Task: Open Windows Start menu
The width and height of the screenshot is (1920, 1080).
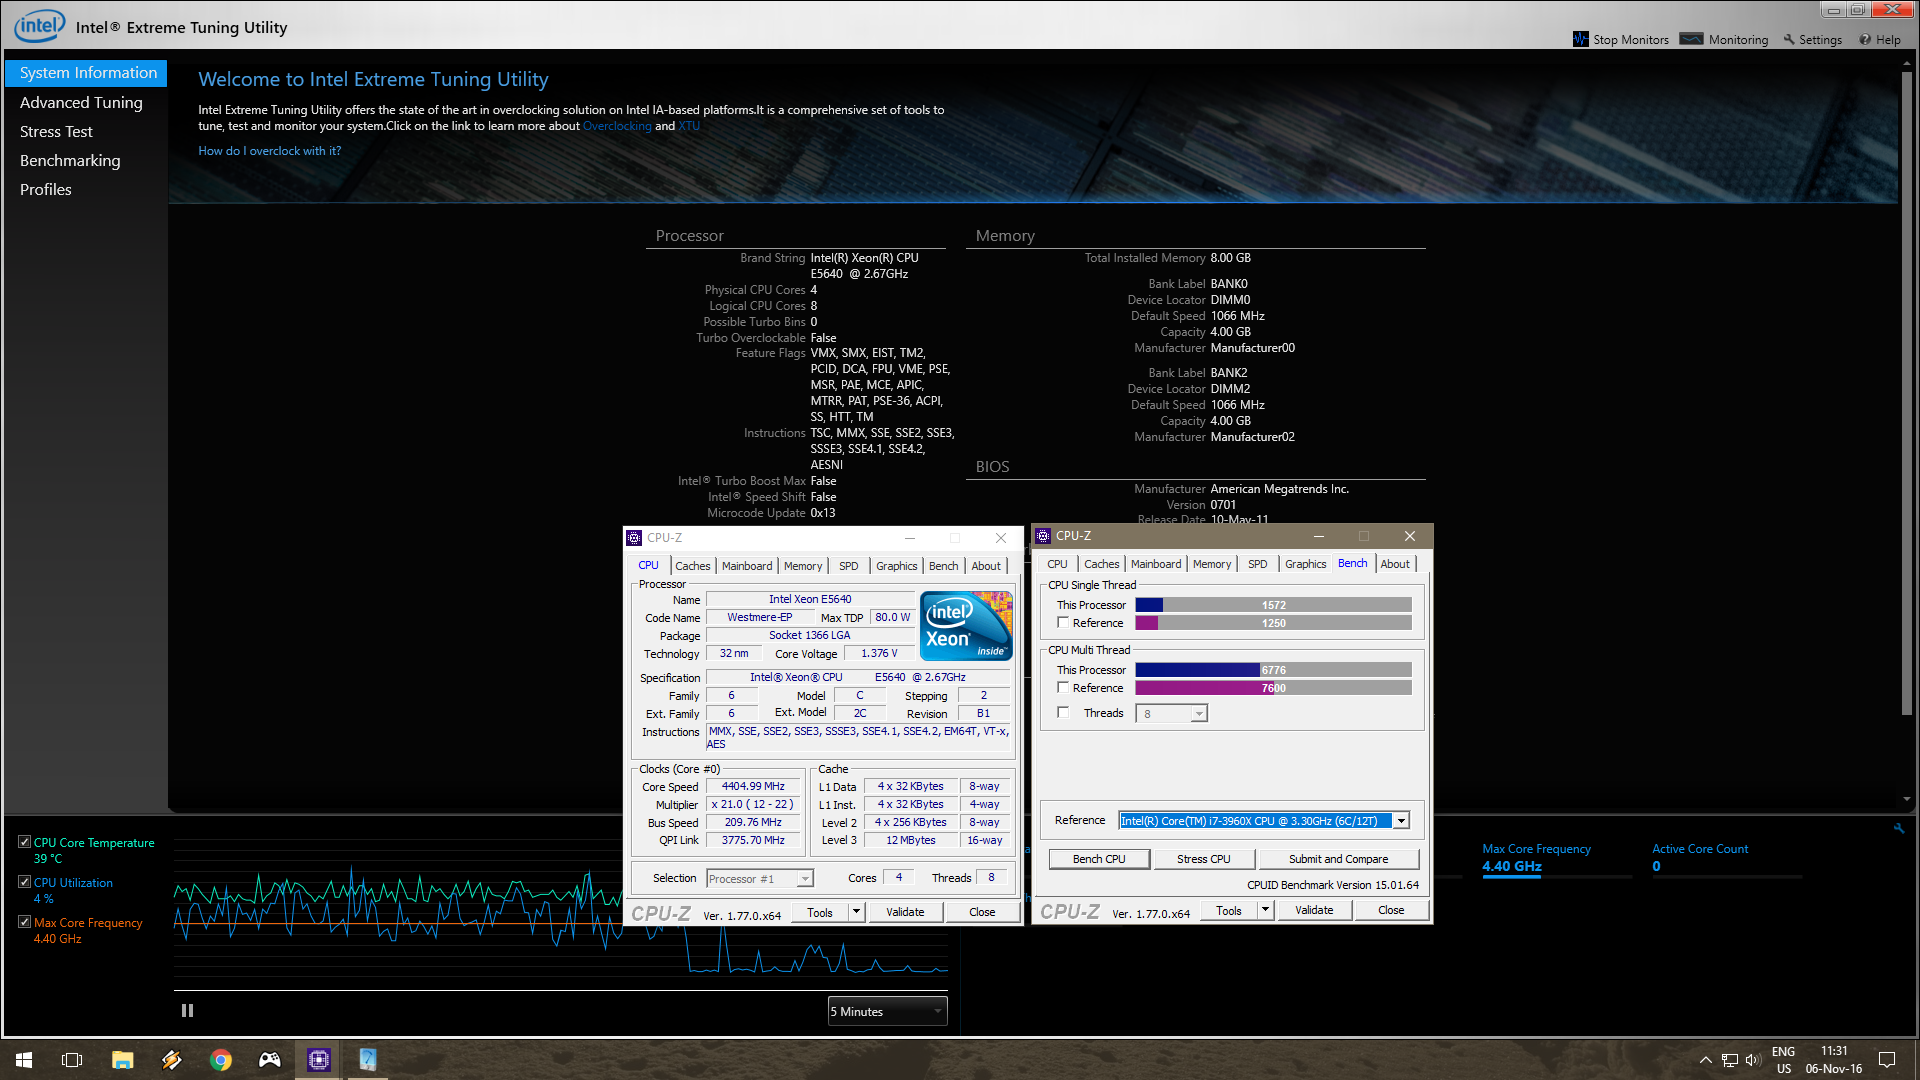Action: coord(24,1060)
